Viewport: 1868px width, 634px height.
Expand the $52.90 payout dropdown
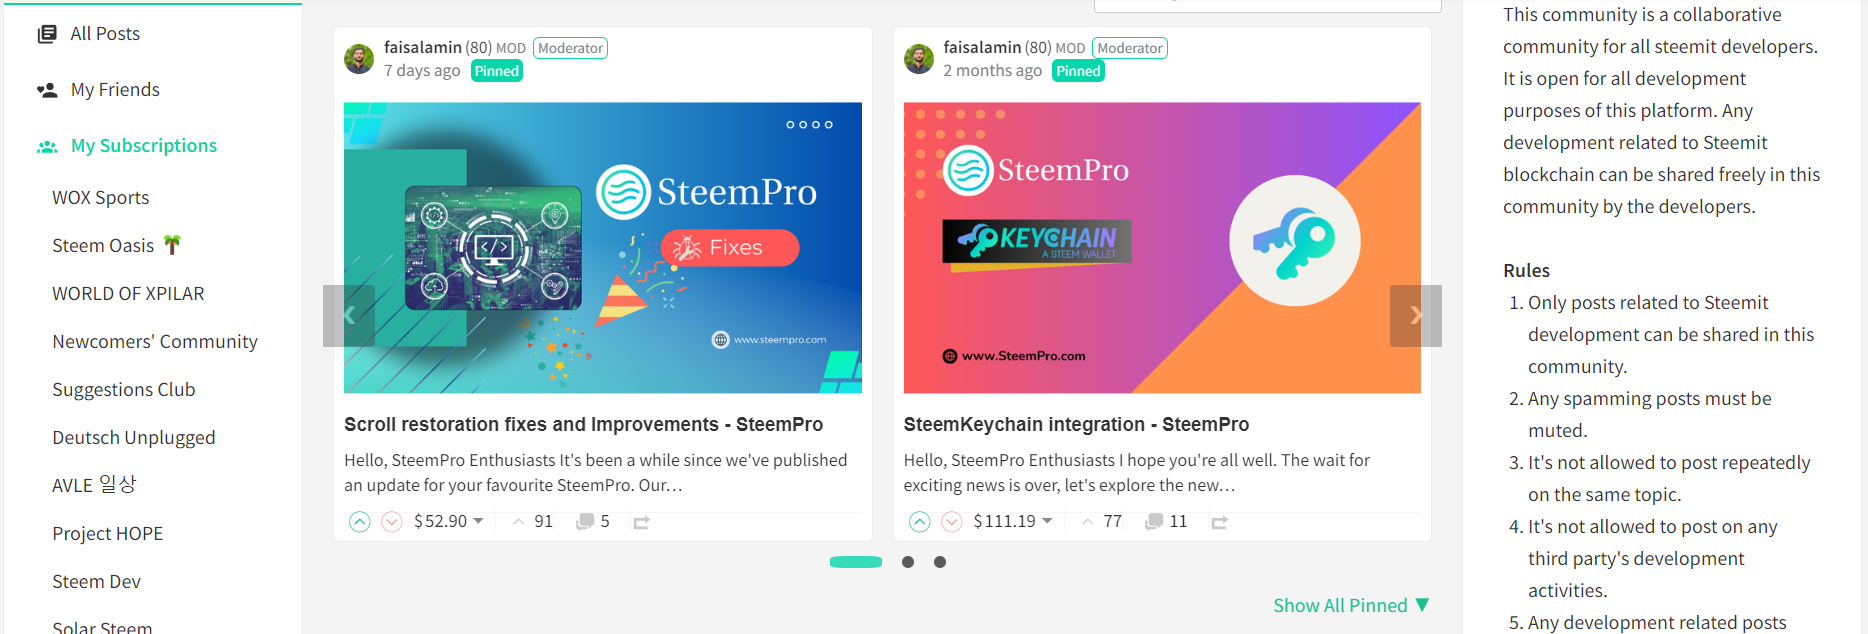tap(478, 521)
